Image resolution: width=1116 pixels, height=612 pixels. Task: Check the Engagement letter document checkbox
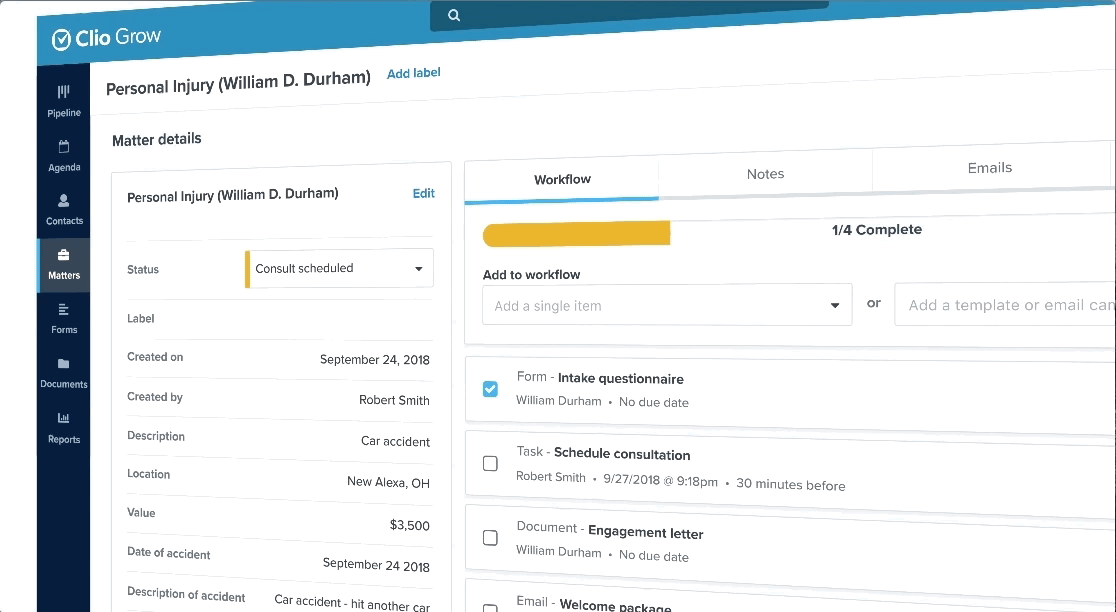coord(490,538)
